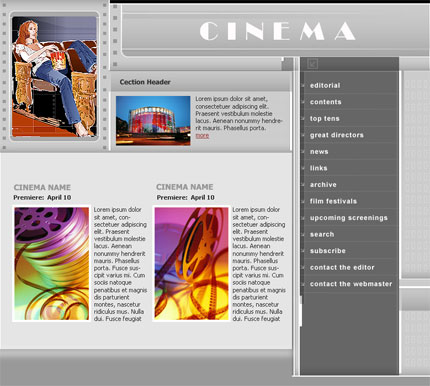Go to the contents page
The height and width of the screenshot is (386, 430).
[x=325, y=102]
